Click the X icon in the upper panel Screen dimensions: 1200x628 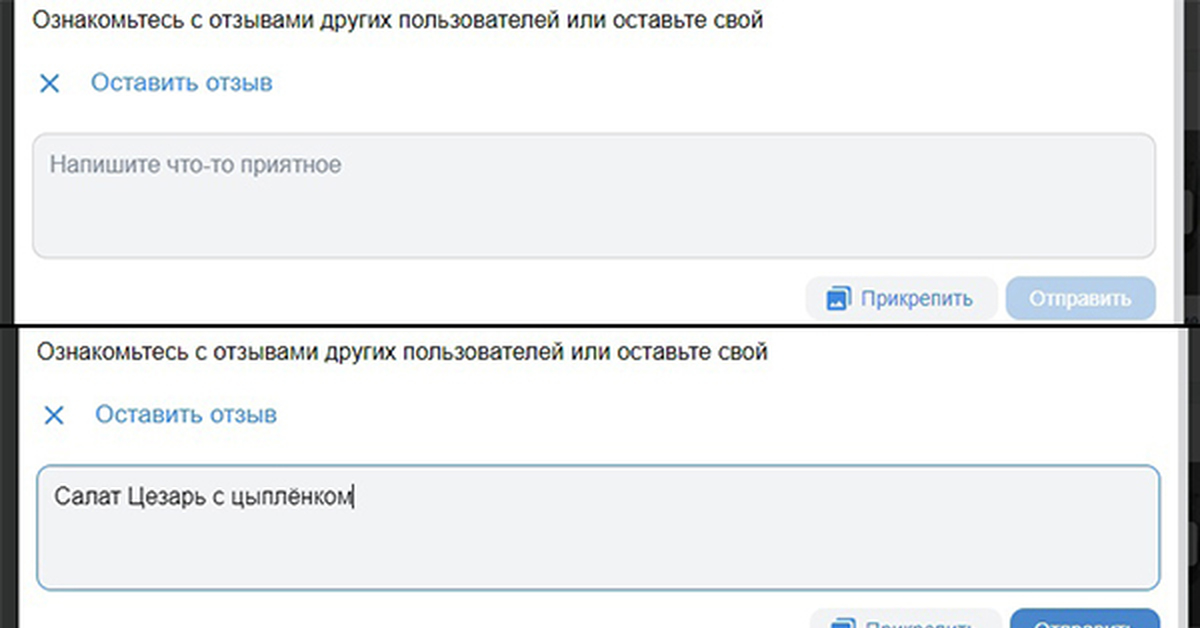(x=49, y=83)
